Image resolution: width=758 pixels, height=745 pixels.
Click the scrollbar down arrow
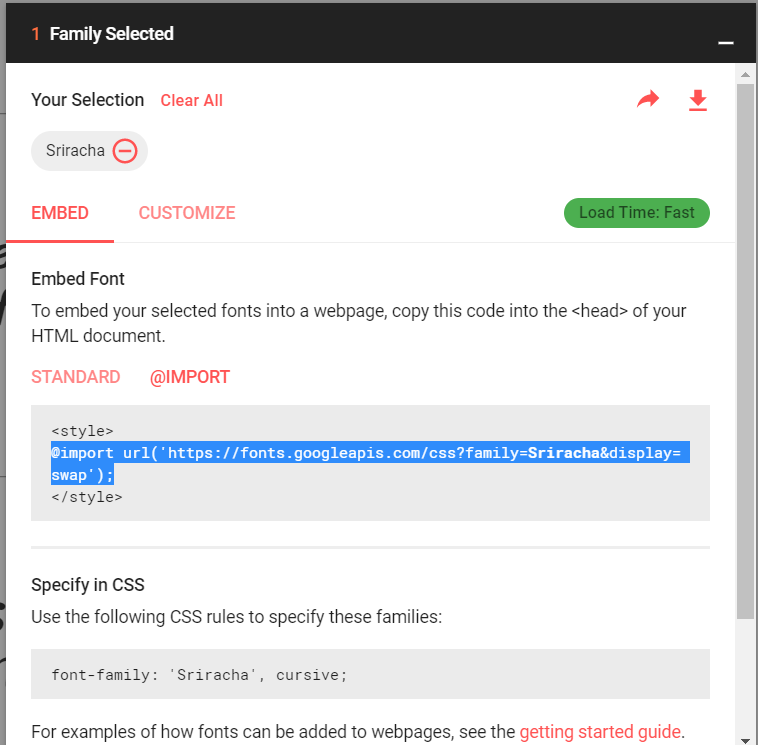click(746, 739)
